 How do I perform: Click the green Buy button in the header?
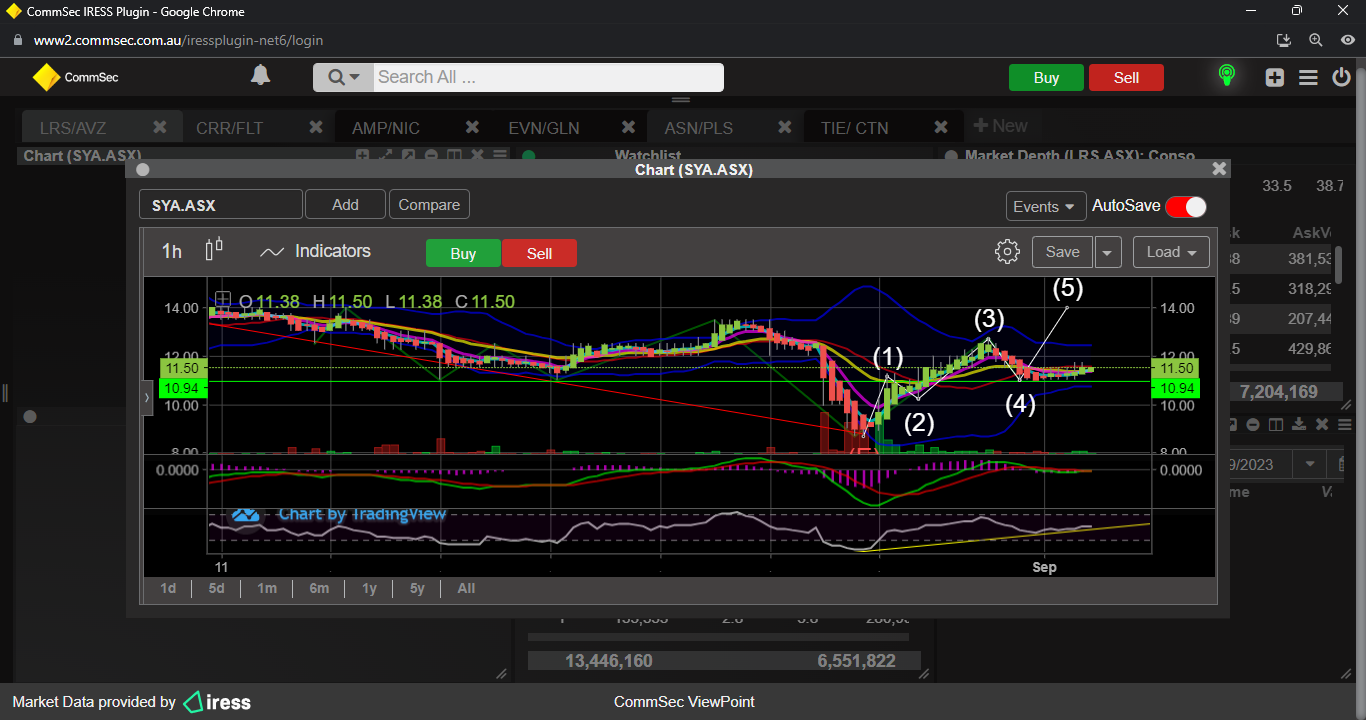pyautogui.click(x=1046, y=78)
